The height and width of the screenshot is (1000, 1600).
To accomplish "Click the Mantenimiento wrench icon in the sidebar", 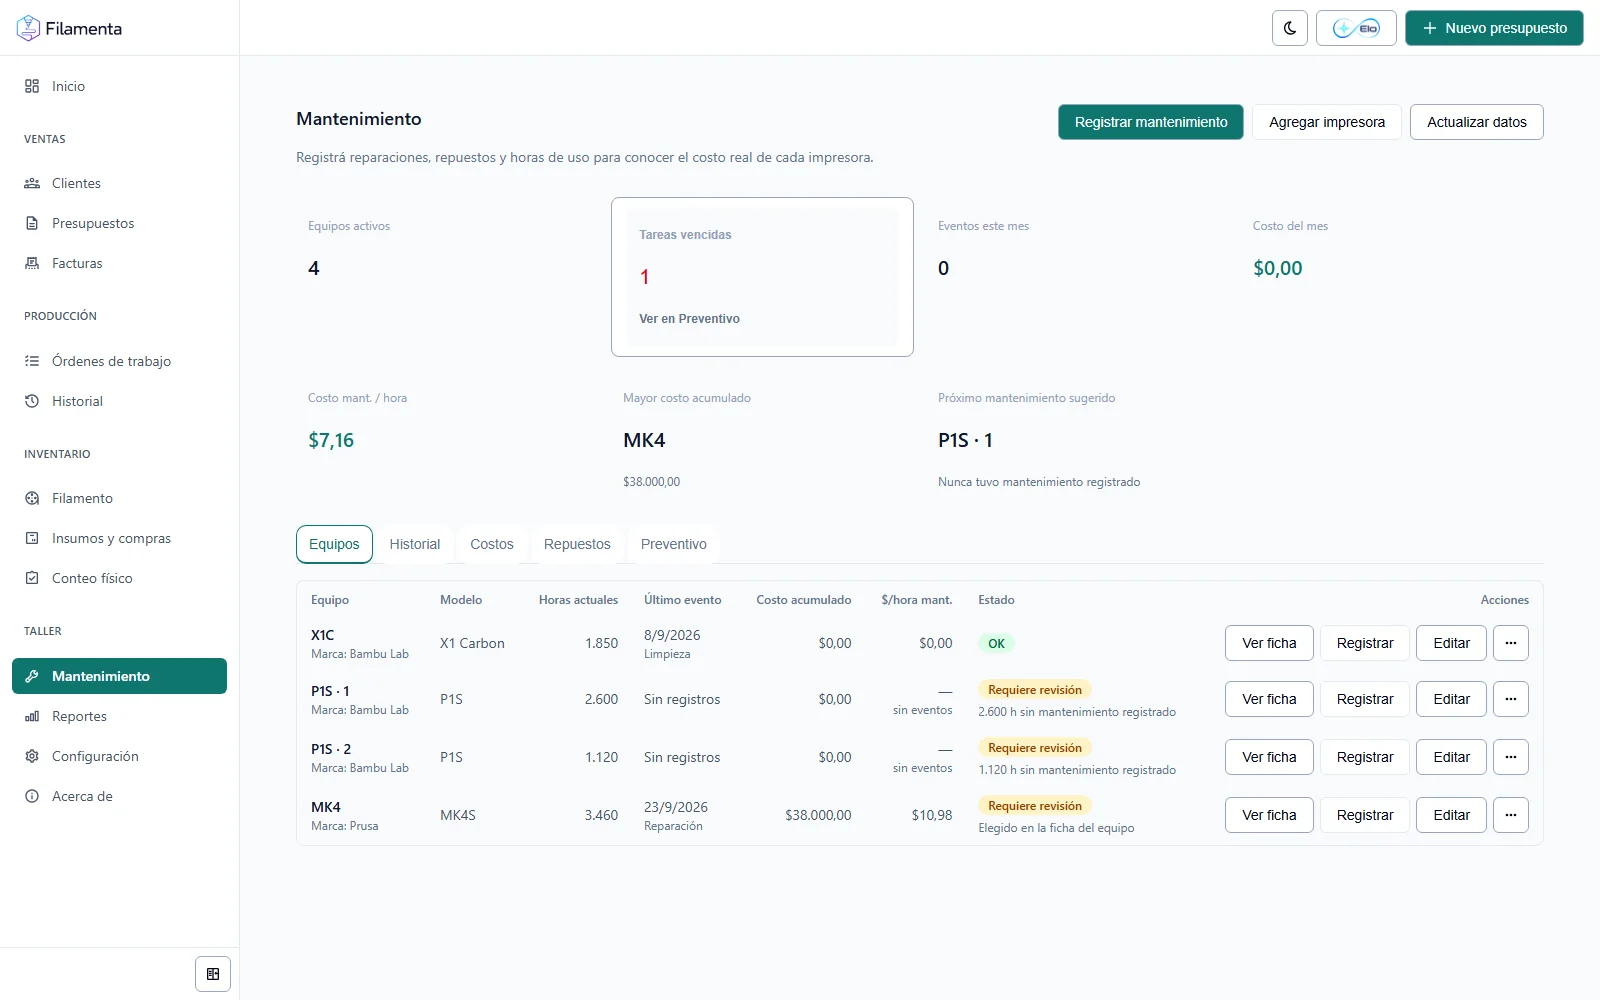I will point(32,676).
